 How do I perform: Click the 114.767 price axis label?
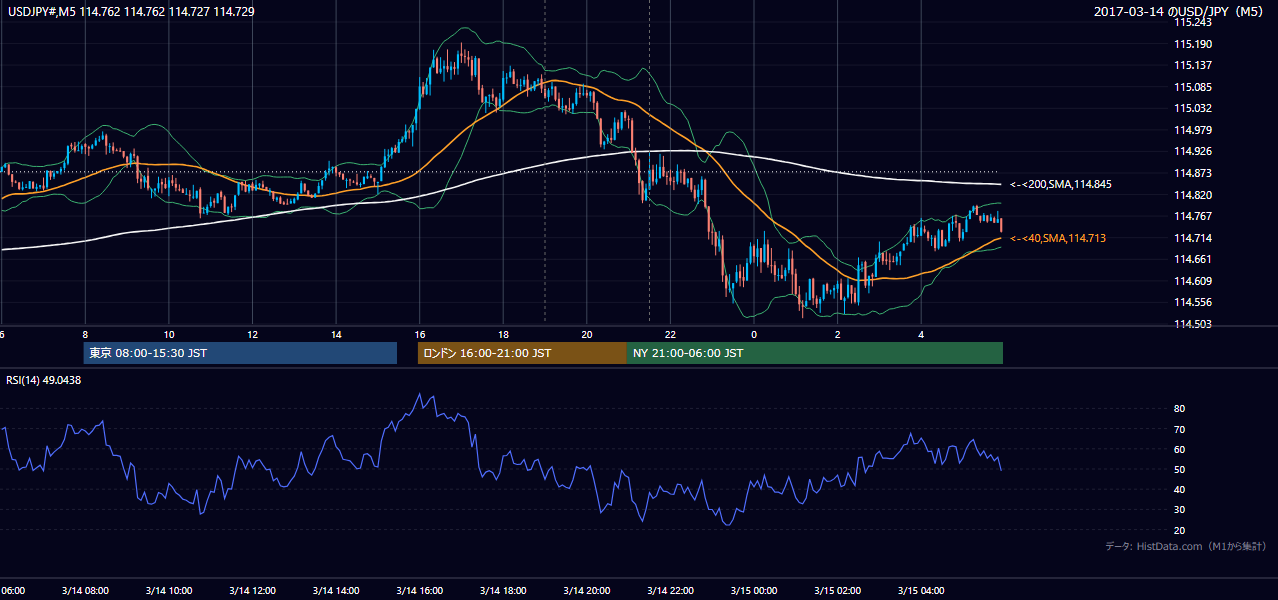click(x=1192, y=216)
